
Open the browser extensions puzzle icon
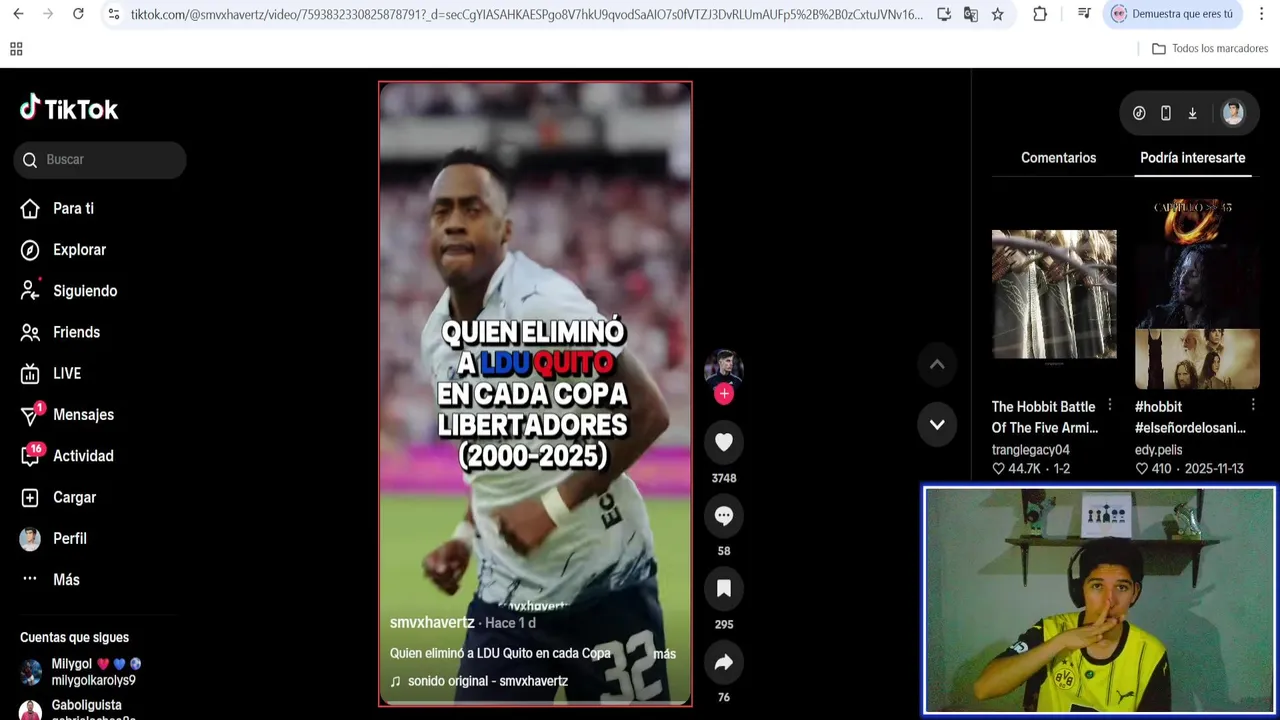click(x=1040, y=14)
